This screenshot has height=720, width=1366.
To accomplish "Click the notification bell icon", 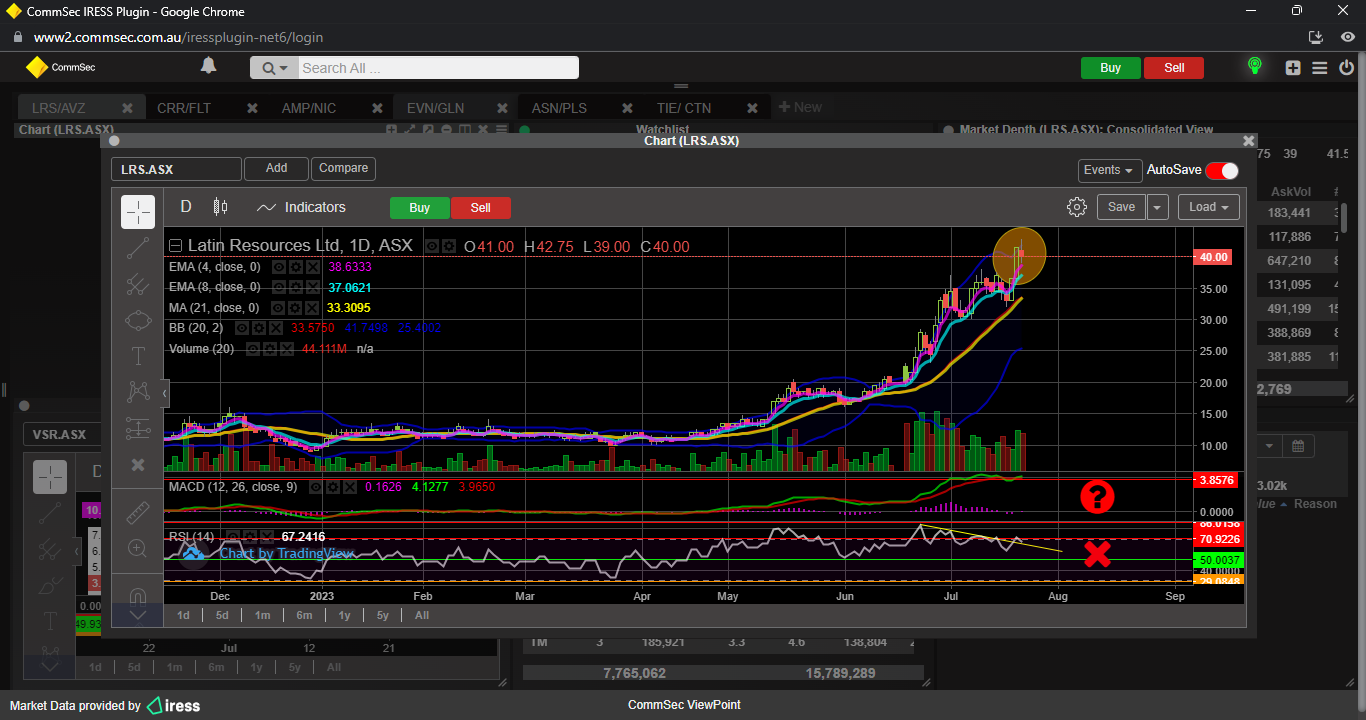I will (208, 66).
